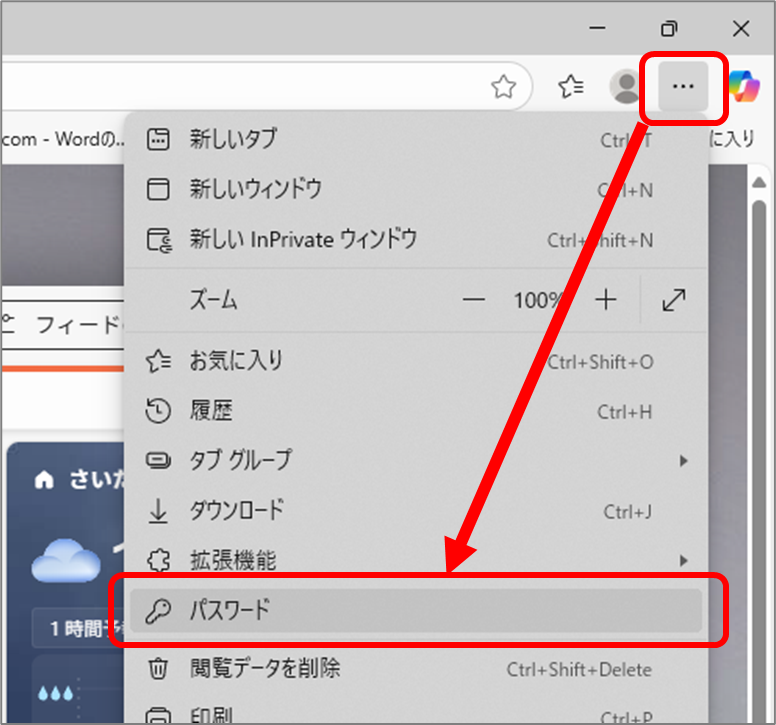Decrease zoom with the minus button
Viewport: 776px width, 725px height.
[474, 300]
